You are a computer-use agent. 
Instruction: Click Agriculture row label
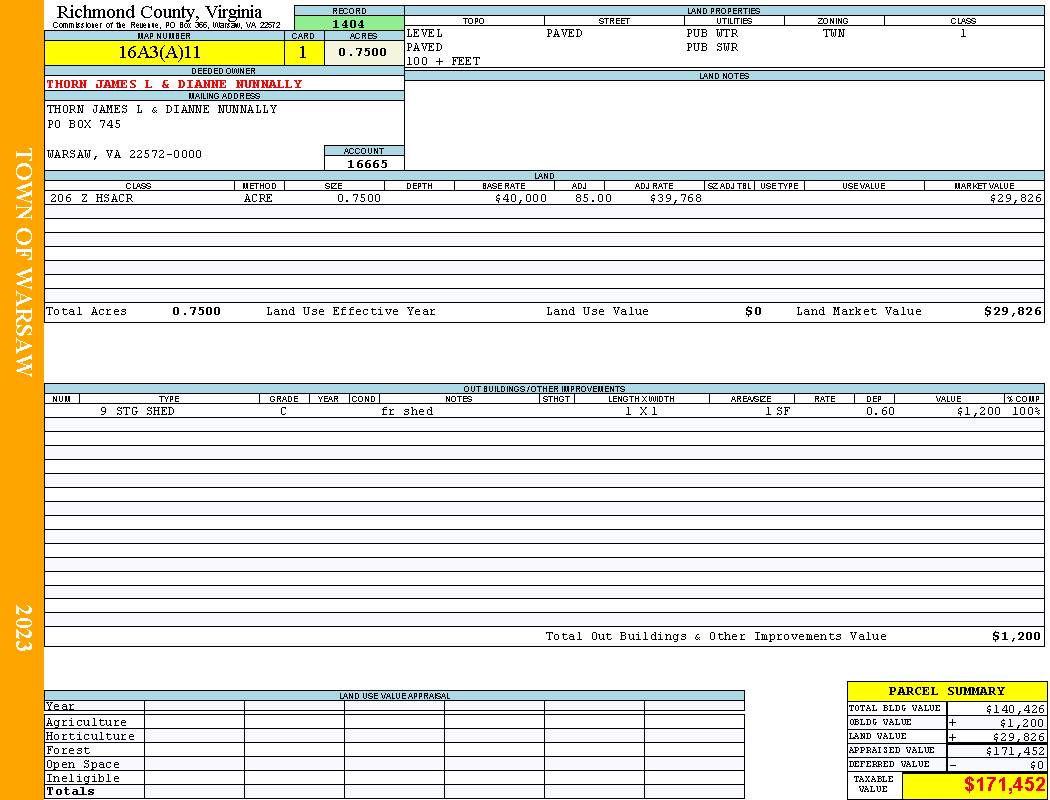pyautogui.click(x=86, y=722)
